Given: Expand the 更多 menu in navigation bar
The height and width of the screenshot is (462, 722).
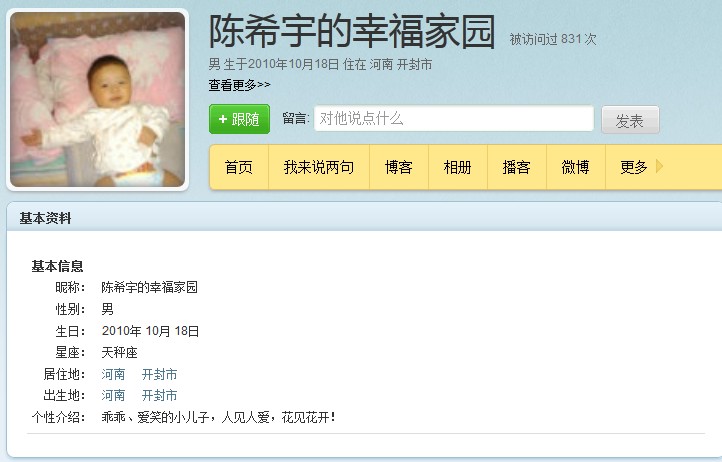Looking at the screenshot, I should (x=634, y=167).
